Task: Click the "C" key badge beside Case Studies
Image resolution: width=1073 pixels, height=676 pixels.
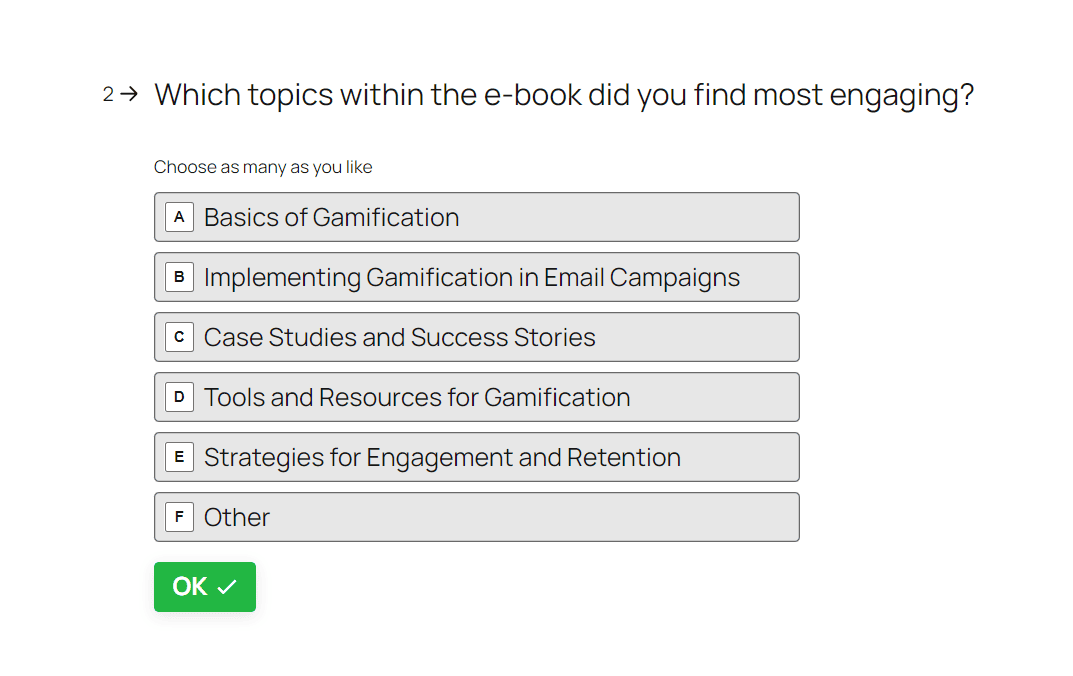Action: click(x=179, y=337)
